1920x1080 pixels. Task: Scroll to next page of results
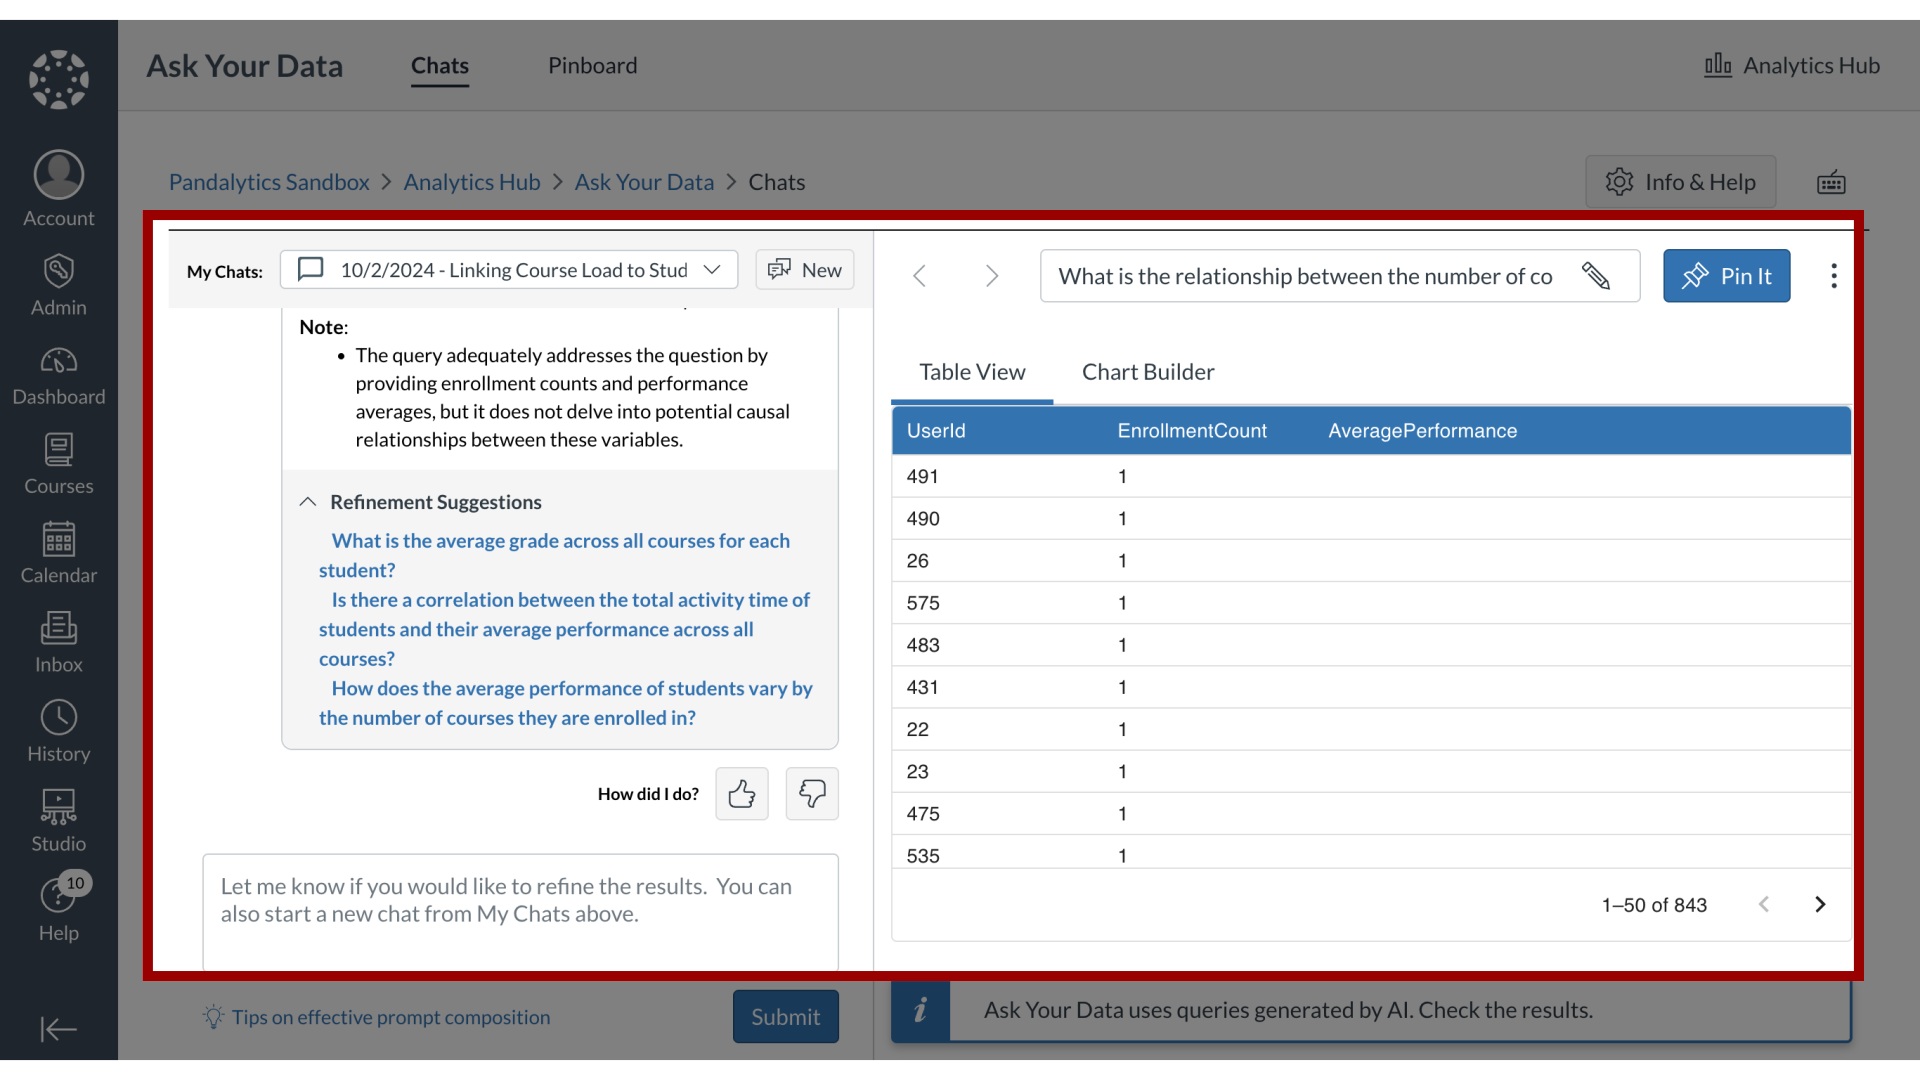point(1821,903)
